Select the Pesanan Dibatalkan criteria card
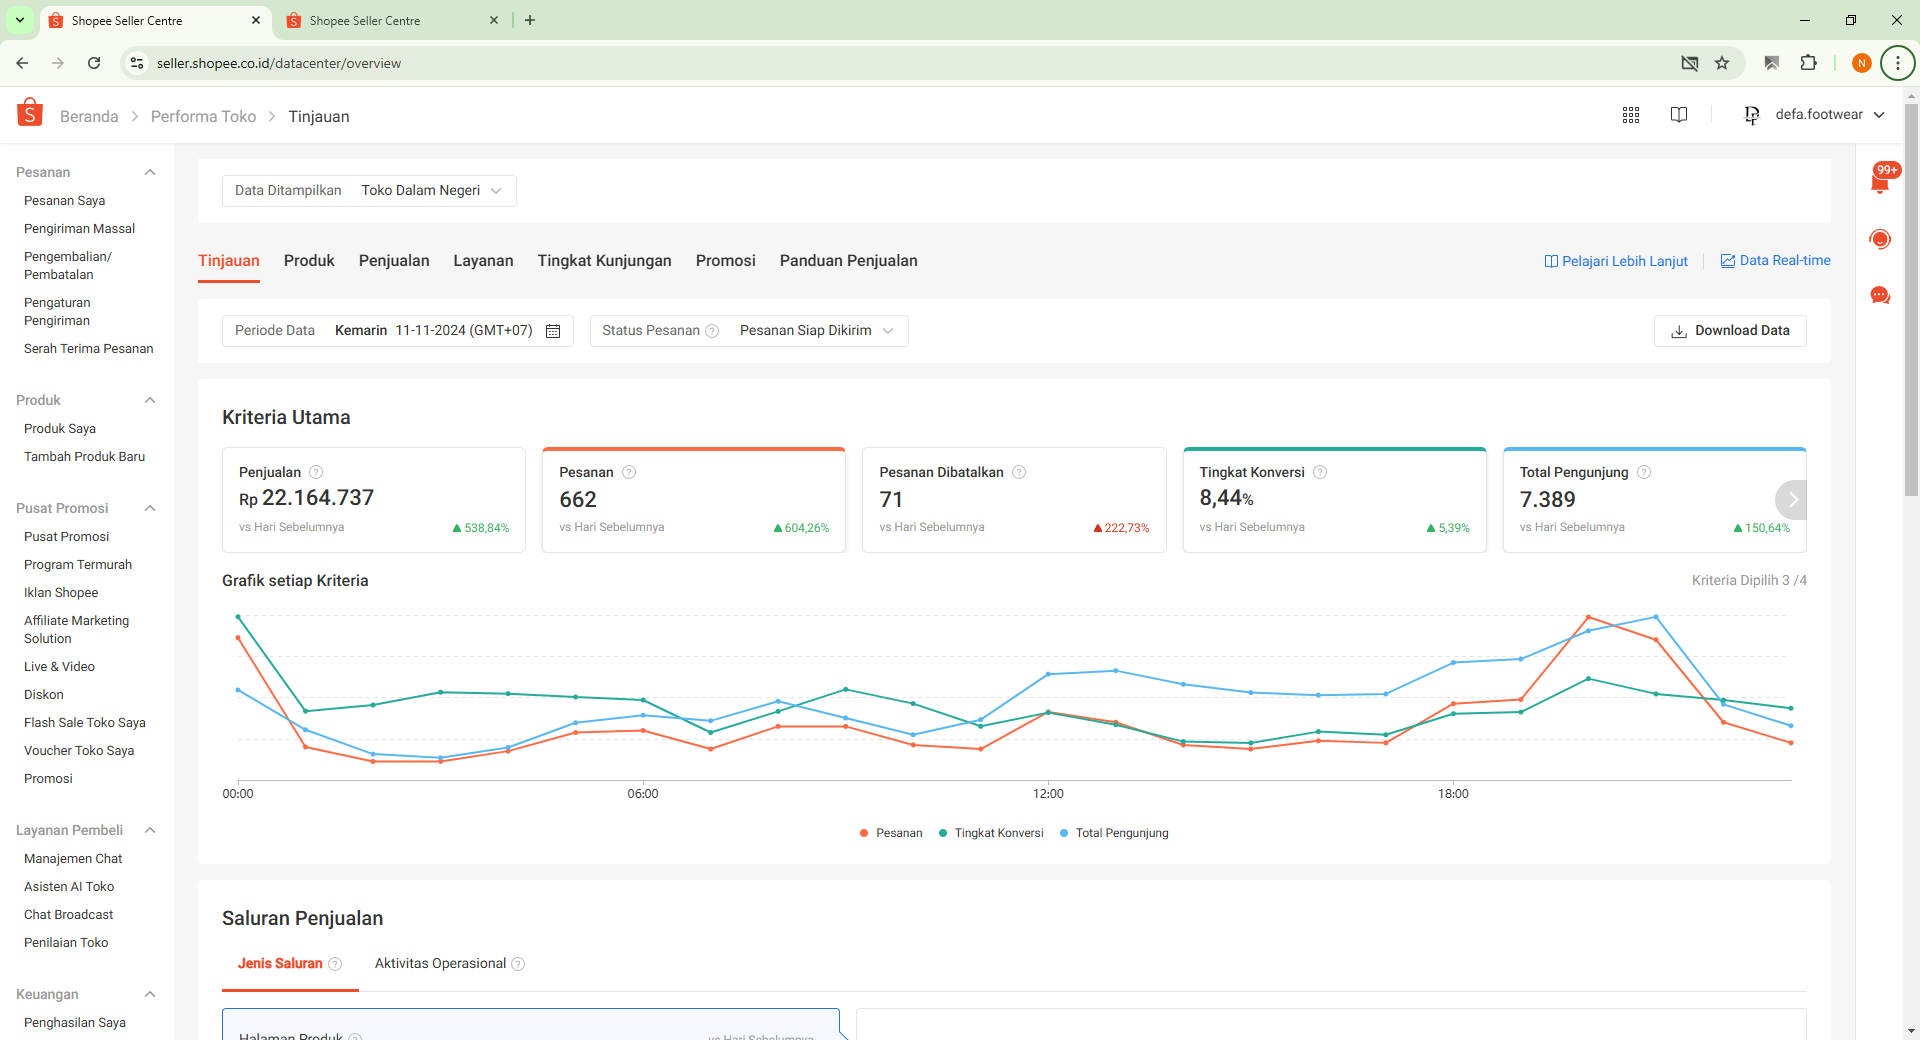The height and width of the screenshot is (1040, 1920). 1014,500
